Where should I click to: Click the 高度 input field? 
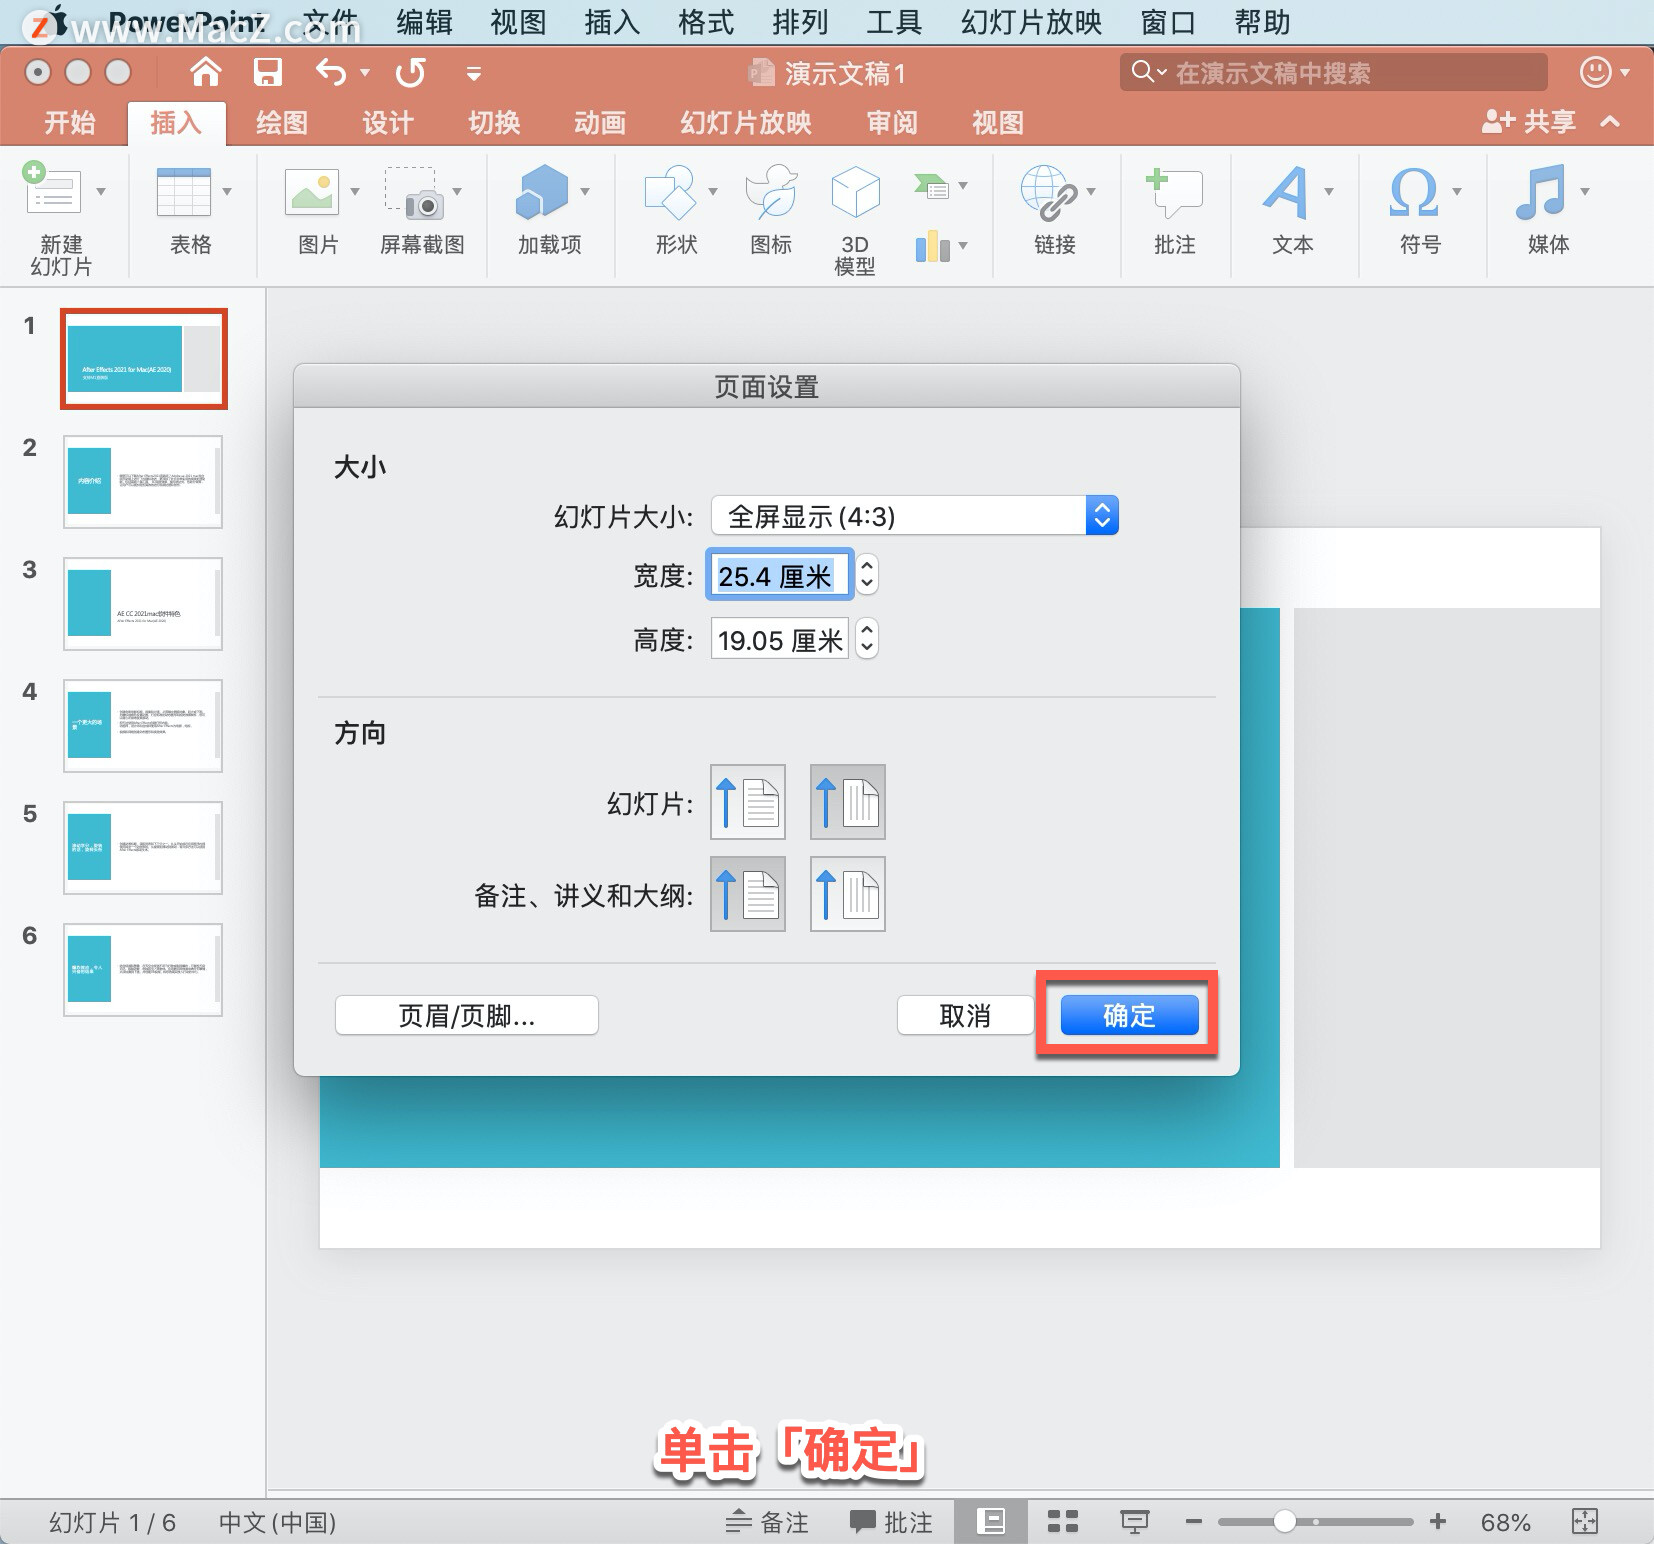(x=780, y=638)
